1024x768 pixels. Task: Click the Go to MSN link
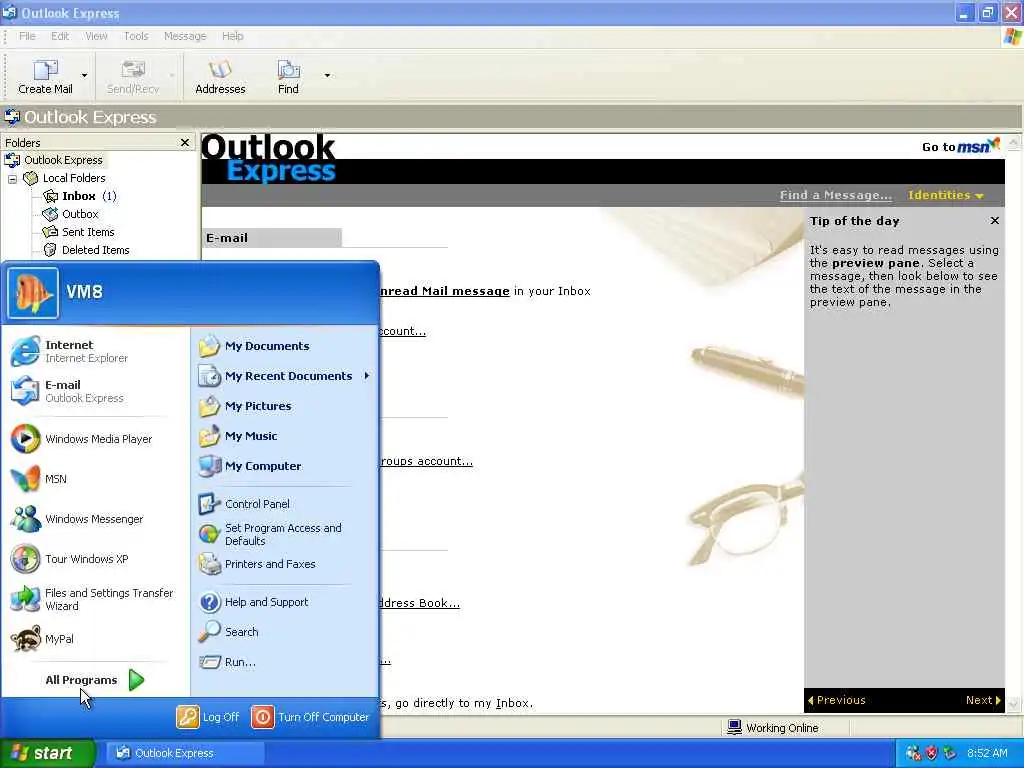tap(961, 146)
